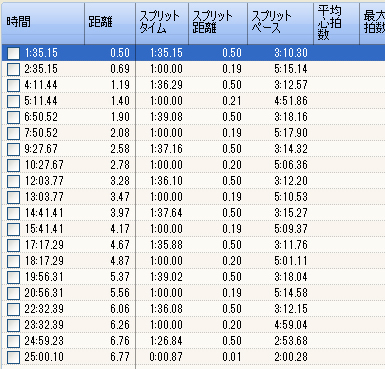The image size is (385, 369).
Task: Click the 平均心拍数 column header
Action: click(x=336, y=23)
